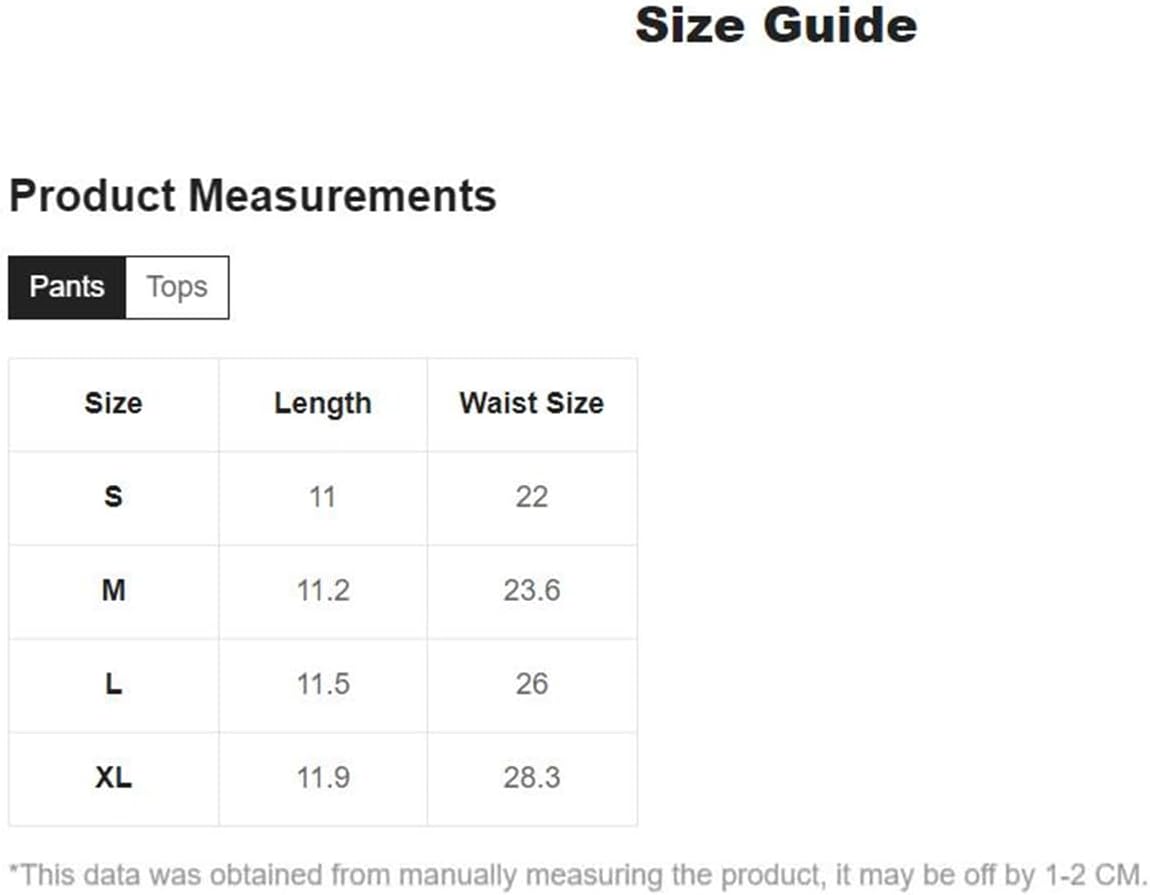The width and height of the screenshot is (1150, 895).
Task: Select the waist value 28.3
Action: (x=532, y=778)
